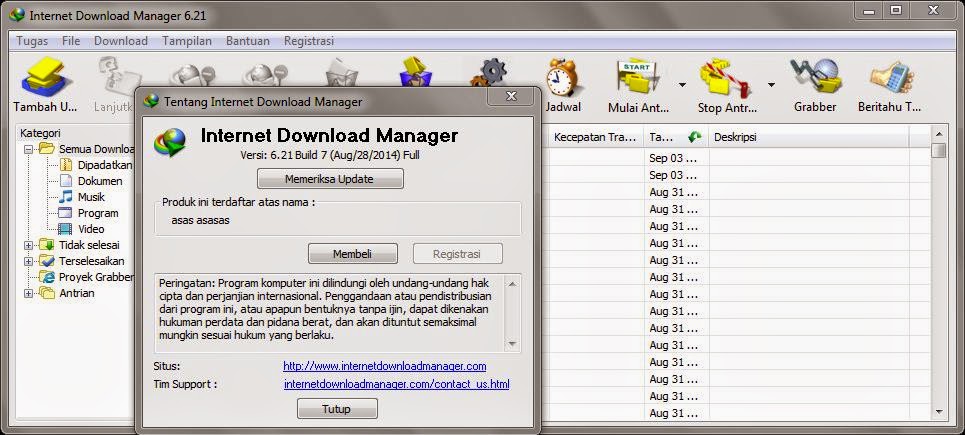The height and width of the screenshot is (435, 965).
Task: Collapse the Semua Download tree node
Action: (x=28, y=150)
